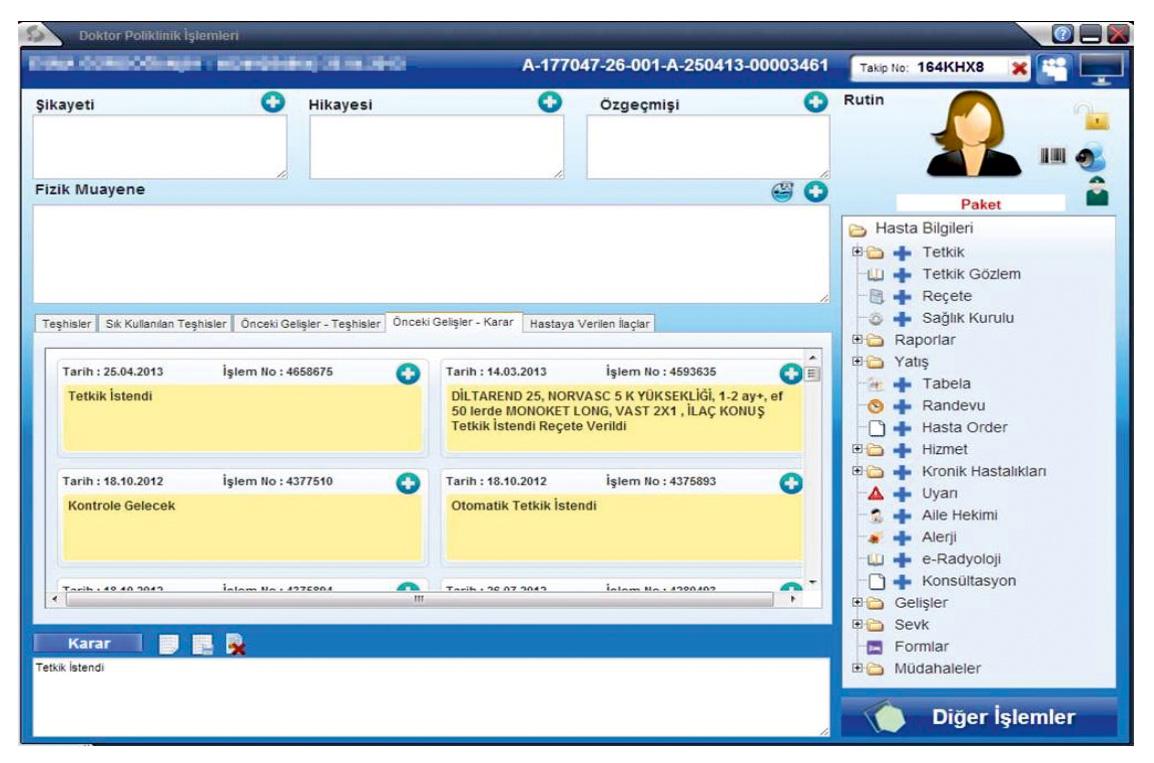Click the delete note icon beside Karar
1154x763 pixels.
236,645
